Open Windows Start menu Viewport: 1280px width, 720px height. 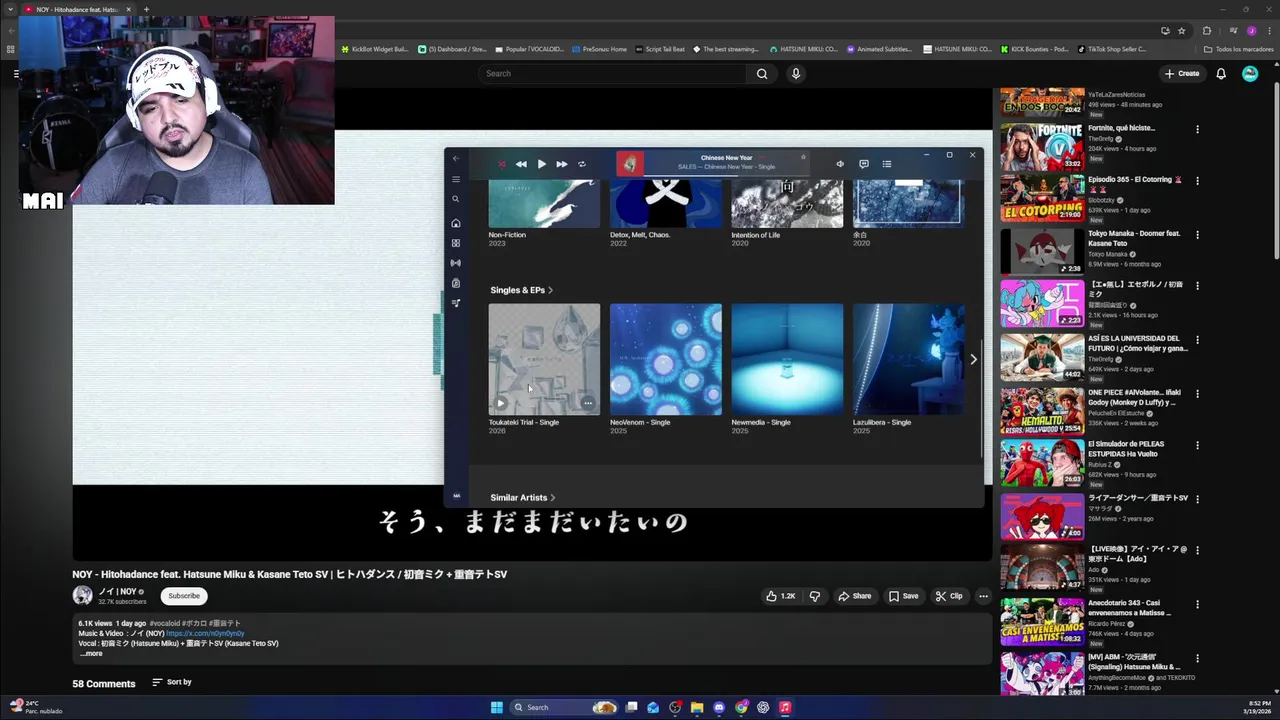point(497,707)
